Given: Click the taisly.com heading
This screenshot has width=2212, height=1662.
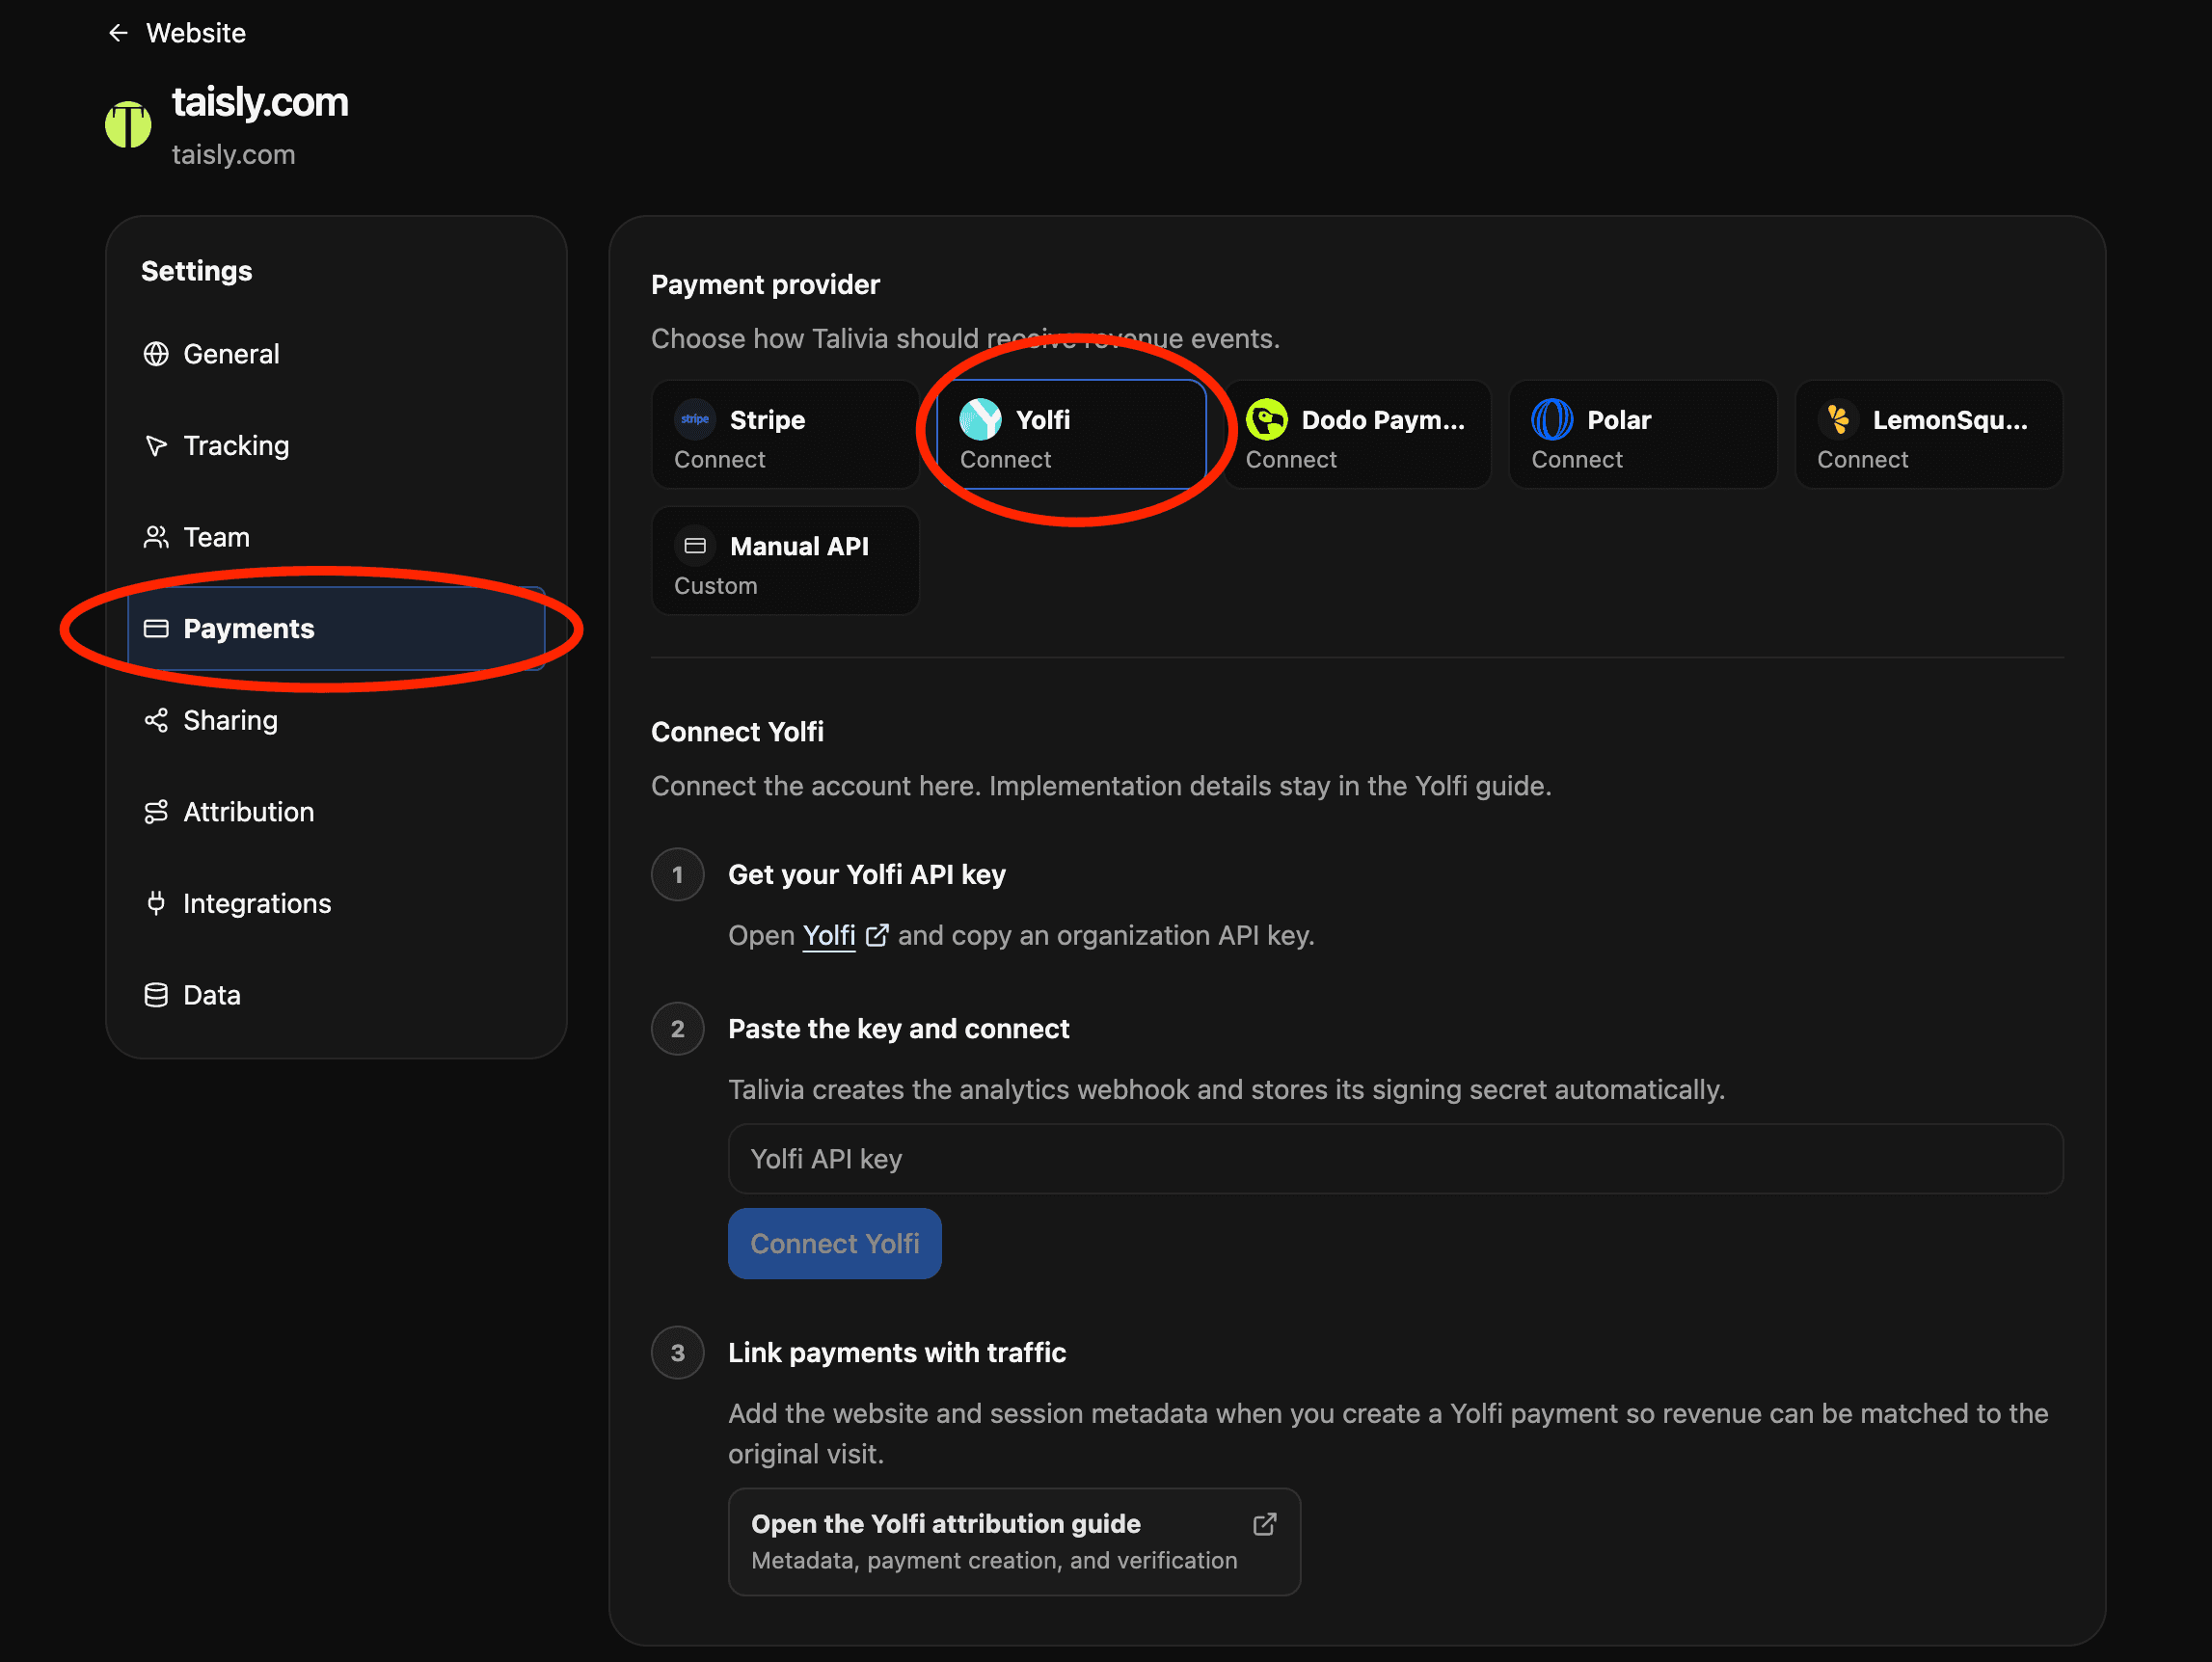Looking at the screenshot, I should [260, 102].
